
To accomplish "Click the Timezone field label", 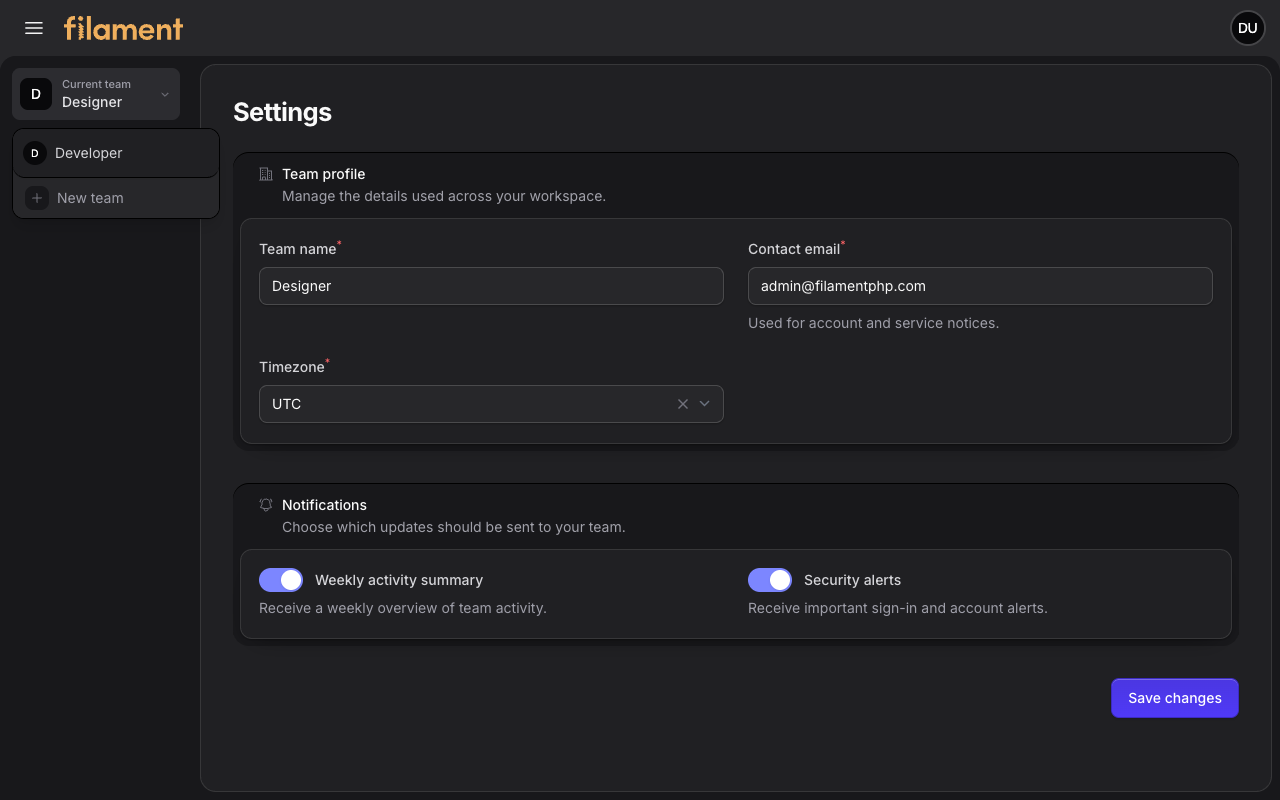I will 292,367.
